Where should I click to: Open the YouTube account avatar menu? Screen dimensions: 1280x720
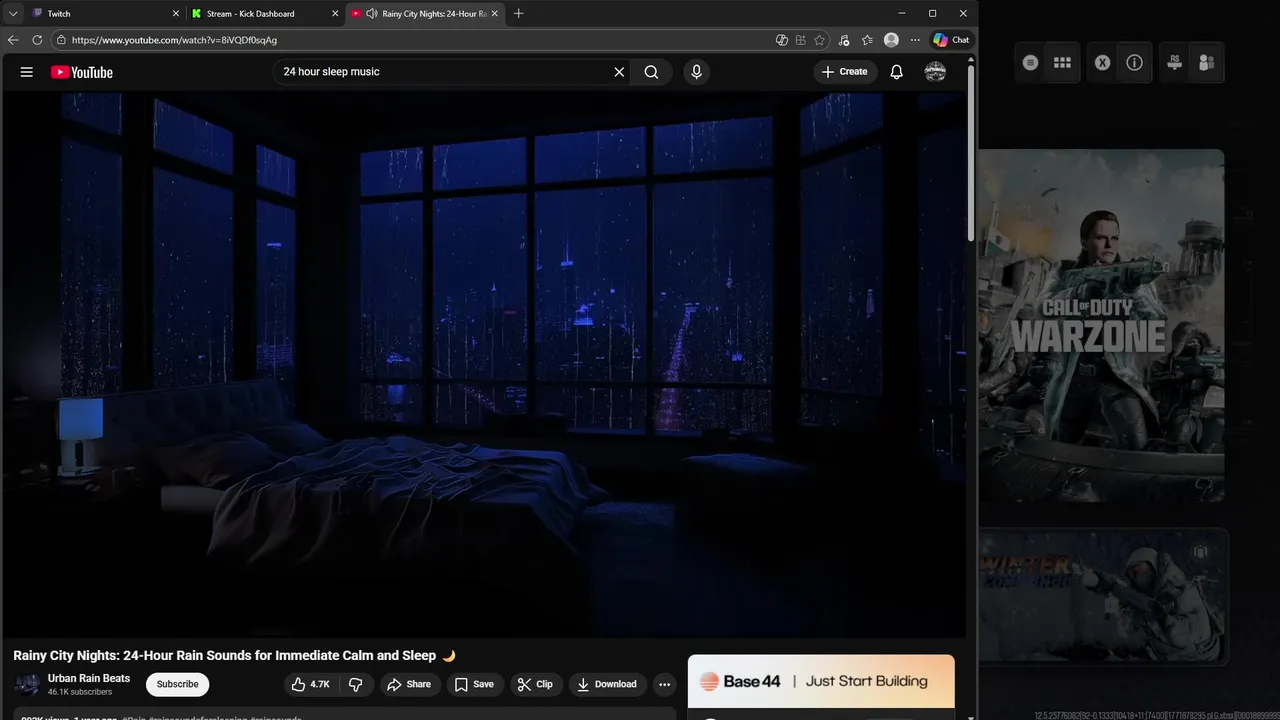(935, 72)
